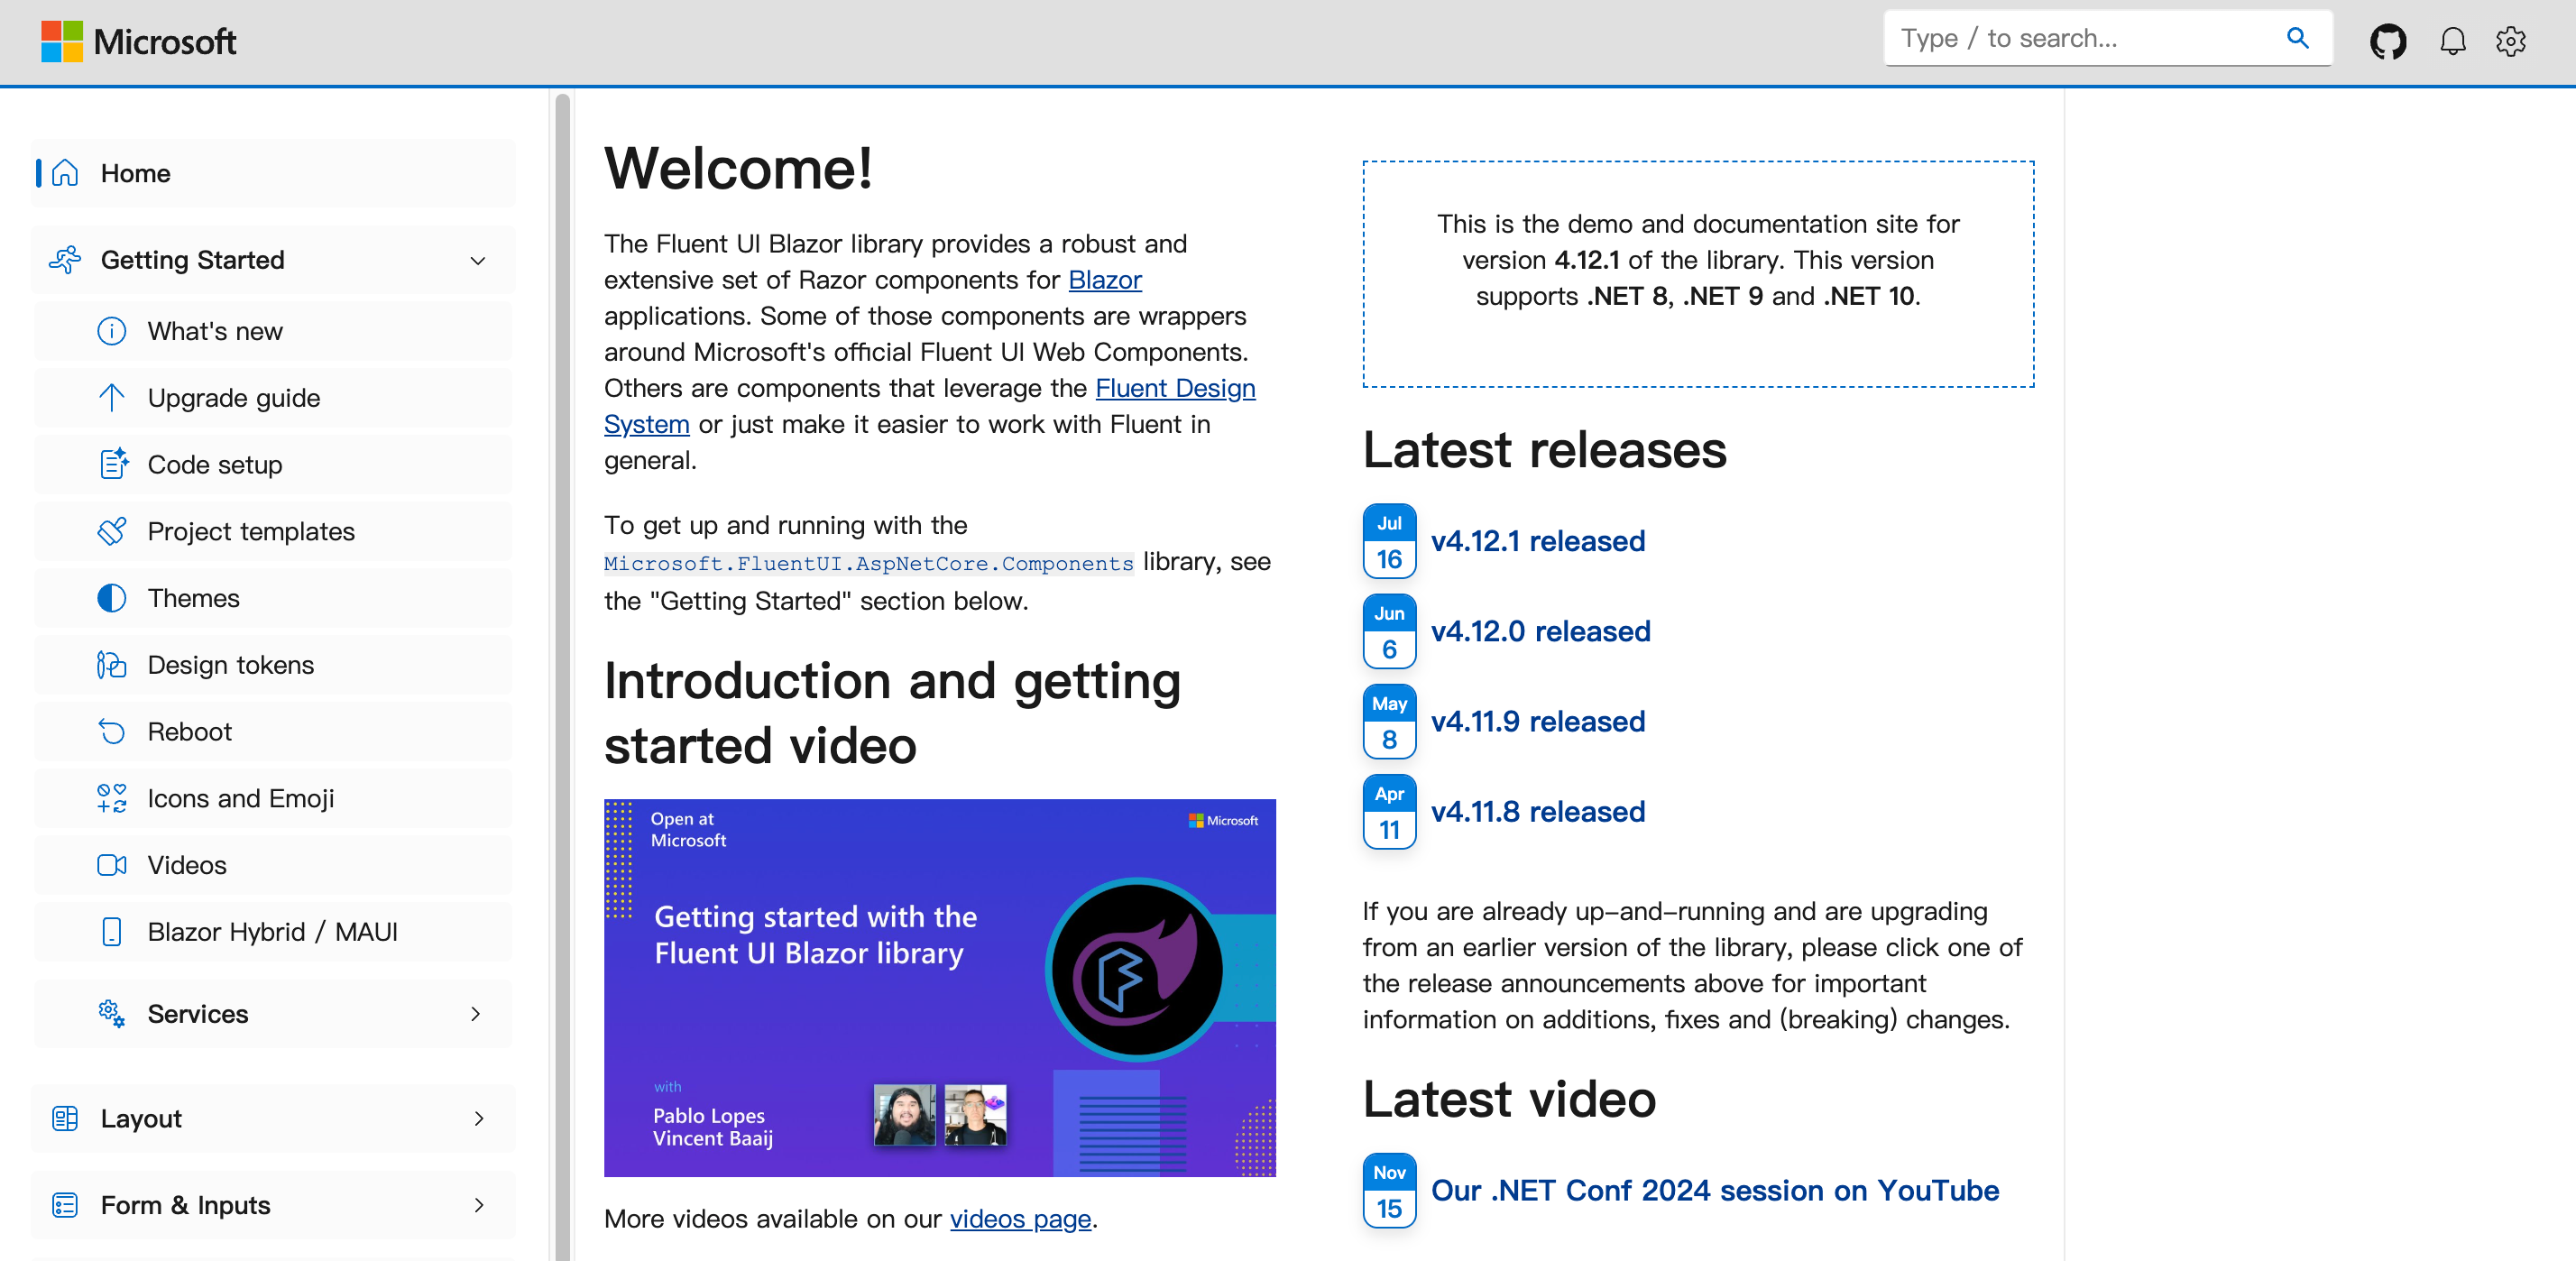Image resolution: width=2576 pixels, height=1261 pixels.
Task: Open site settings gear icon
Action: point(2510,42)
